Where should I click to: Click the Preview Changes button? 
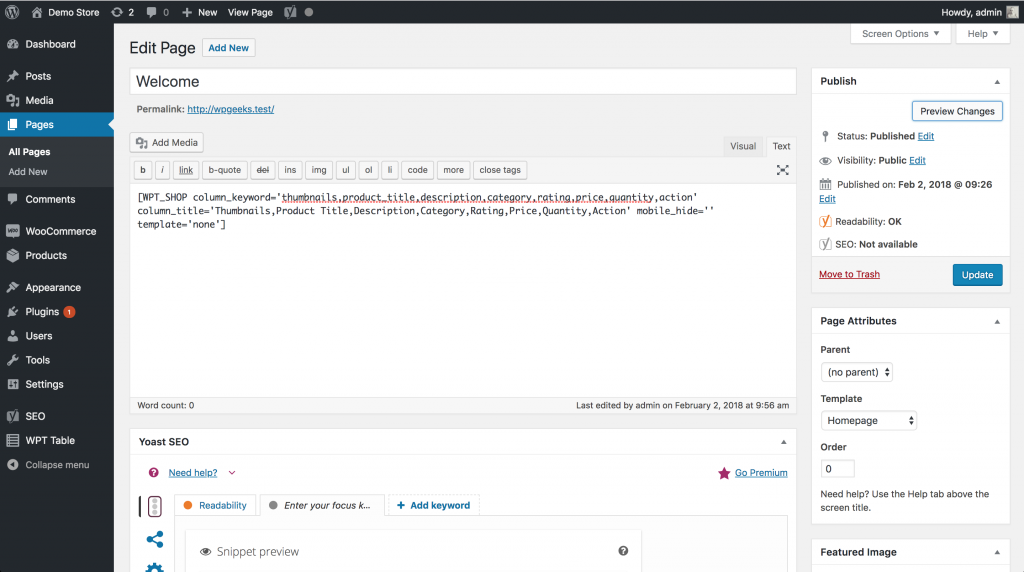click(x=957, y=111)
